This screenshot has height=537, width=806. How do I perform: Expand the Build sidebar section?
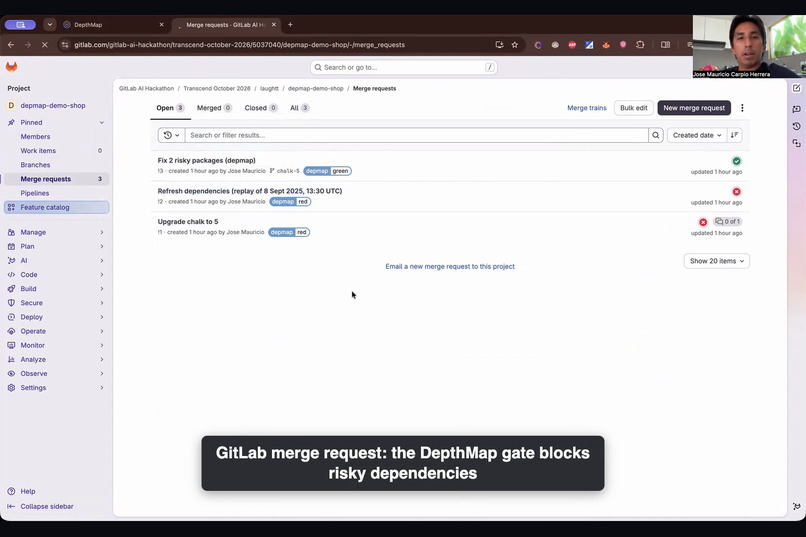click(56, 289)
